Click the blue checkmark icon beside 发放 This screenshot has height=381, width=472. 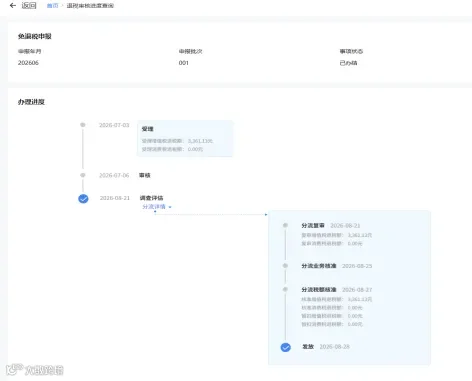click(x=286, y=347)
